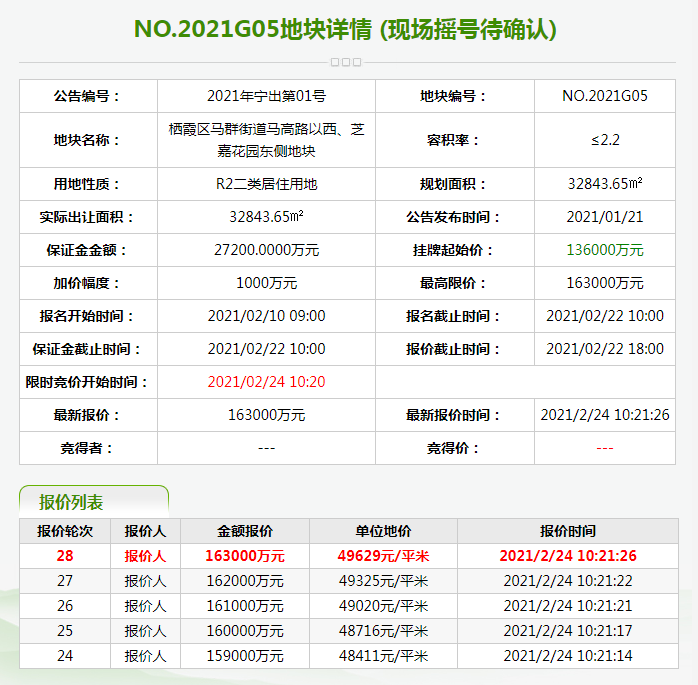698x685 pixels.
Task: Select unit price 49020元/平米
Action: pyautogui.click(x=383, y=605)
